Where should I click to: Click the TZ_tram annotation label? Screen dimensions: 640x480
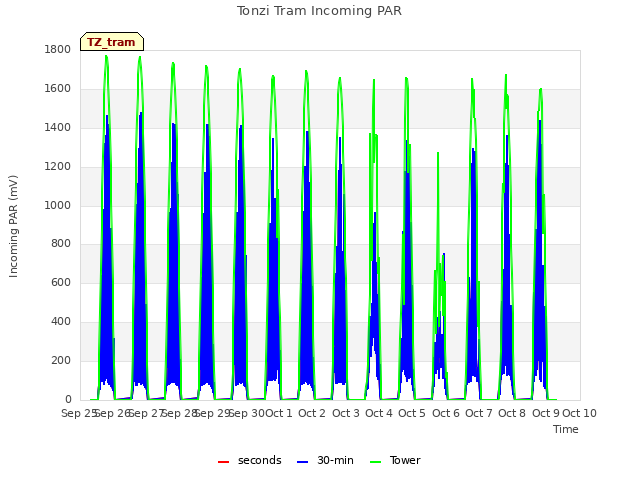pos(111,42)
